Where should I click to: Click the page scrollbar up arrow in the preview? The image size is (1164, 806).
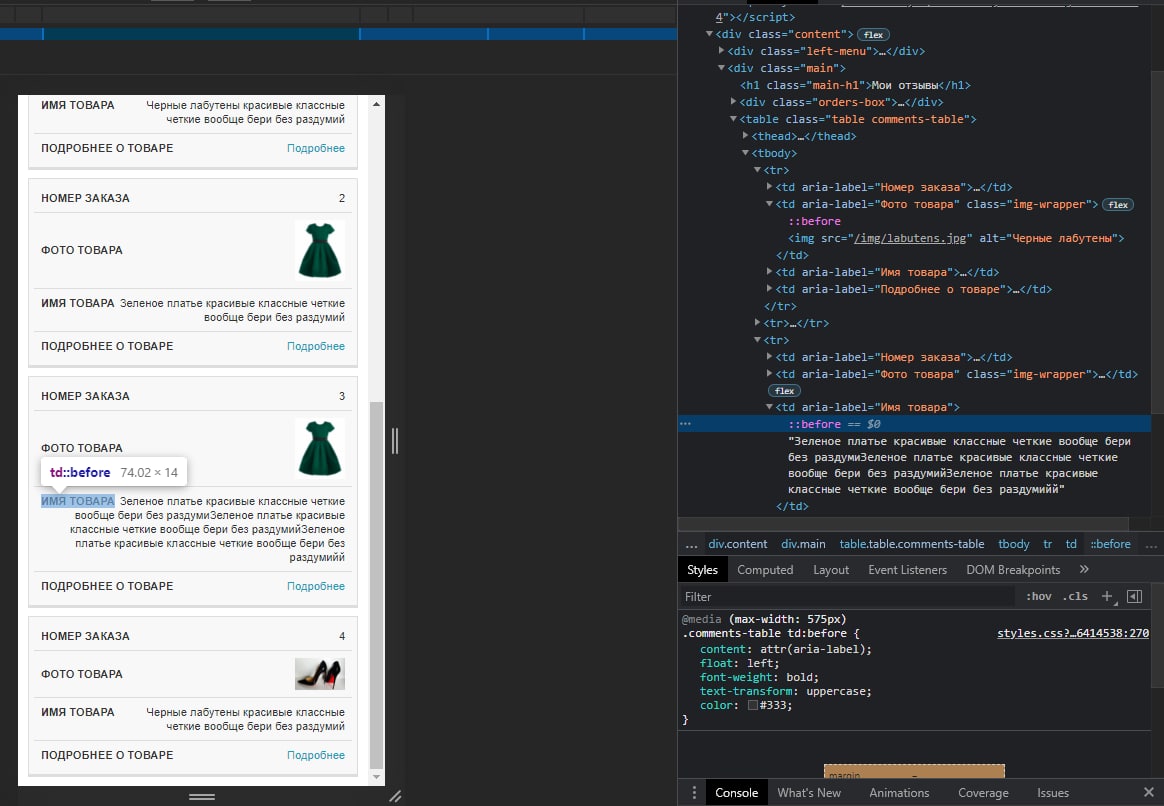click(x=376, y=104)
